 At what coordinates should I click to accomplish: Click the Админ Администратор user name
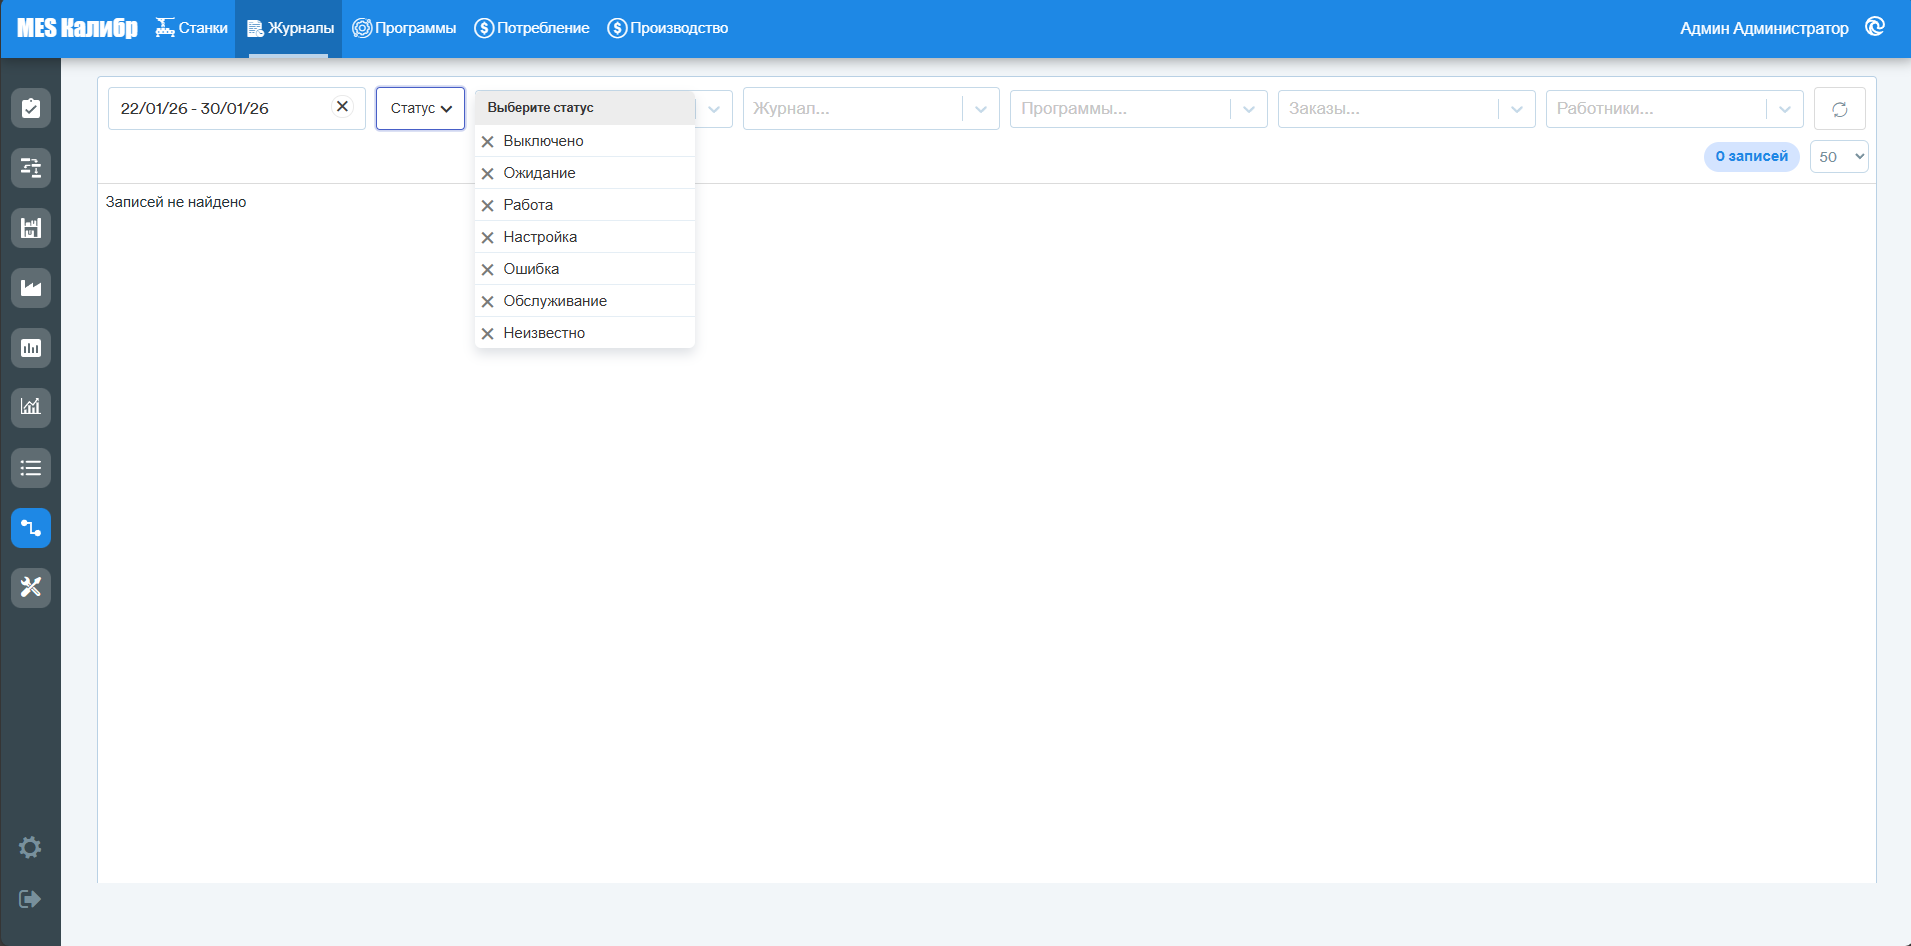[1764, 28]
